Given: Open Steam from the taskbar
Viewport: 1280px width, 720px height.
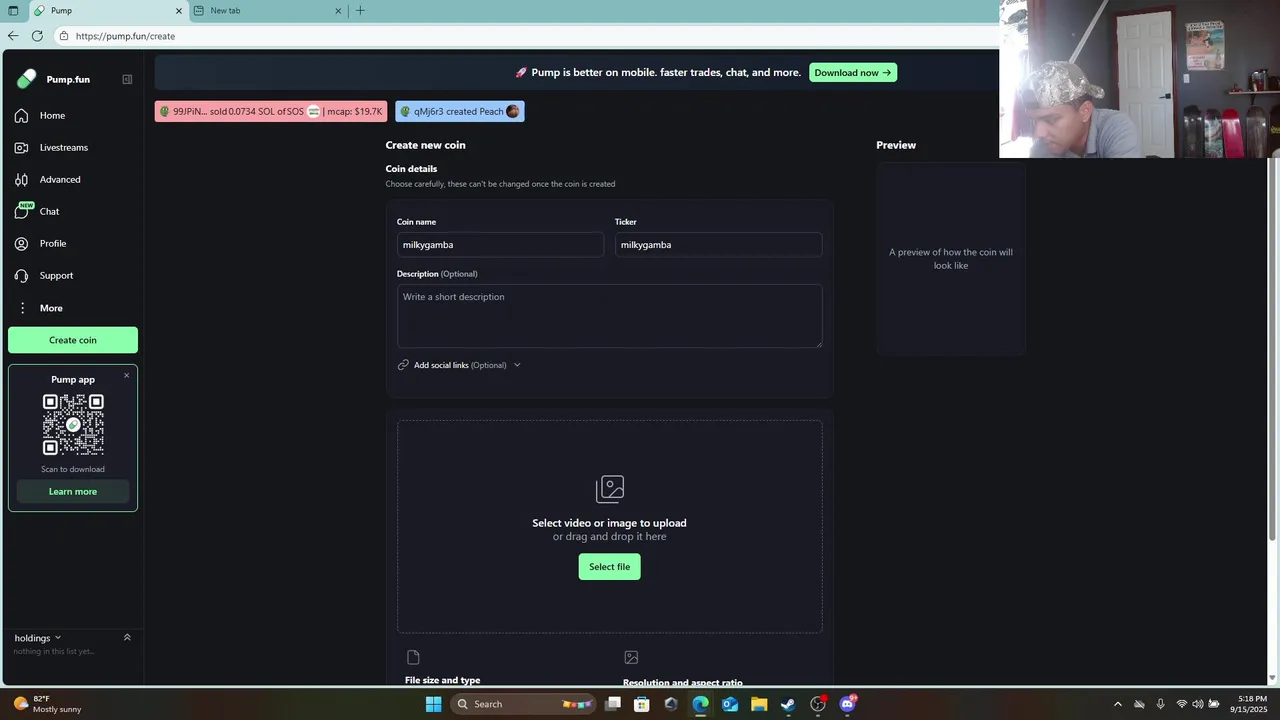Looking at the screenshot, I should (788, 704).
